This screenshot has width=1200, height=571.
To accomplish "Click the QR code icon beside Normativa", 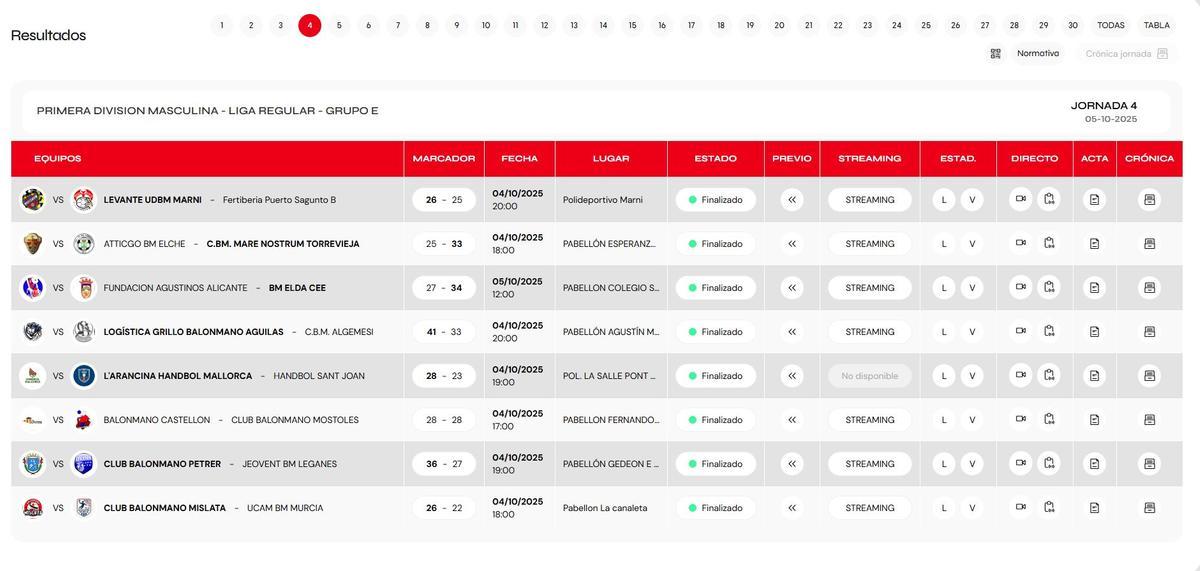I will pyautogui.click(x=995, y=54).
